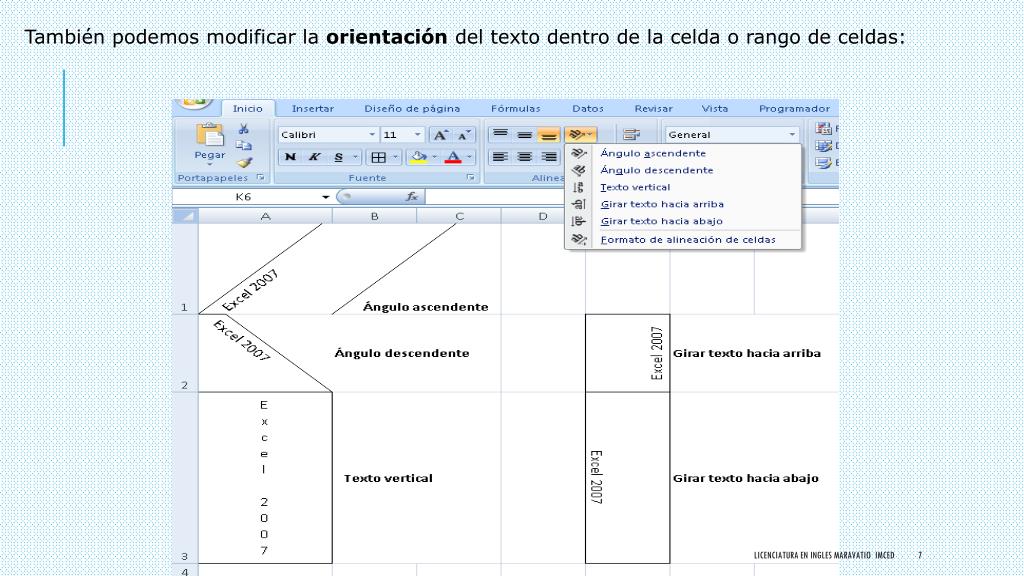Open the Fuente dialog launcher
The width and height of the screenshot is (1024, 576).
(470, 178)
